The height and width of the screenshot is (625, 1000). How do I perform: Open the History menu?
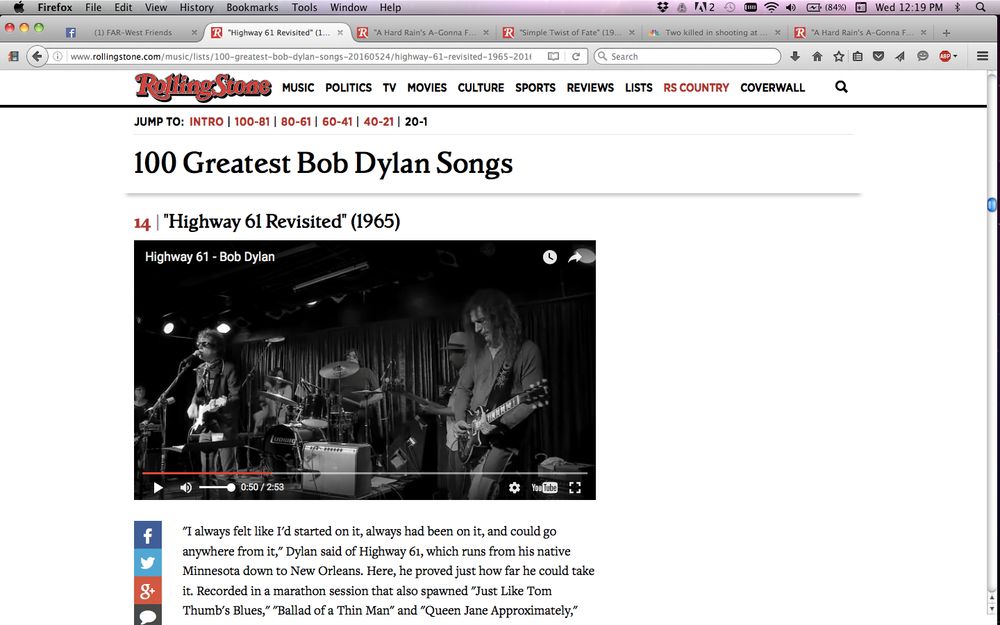click(196, 8)
